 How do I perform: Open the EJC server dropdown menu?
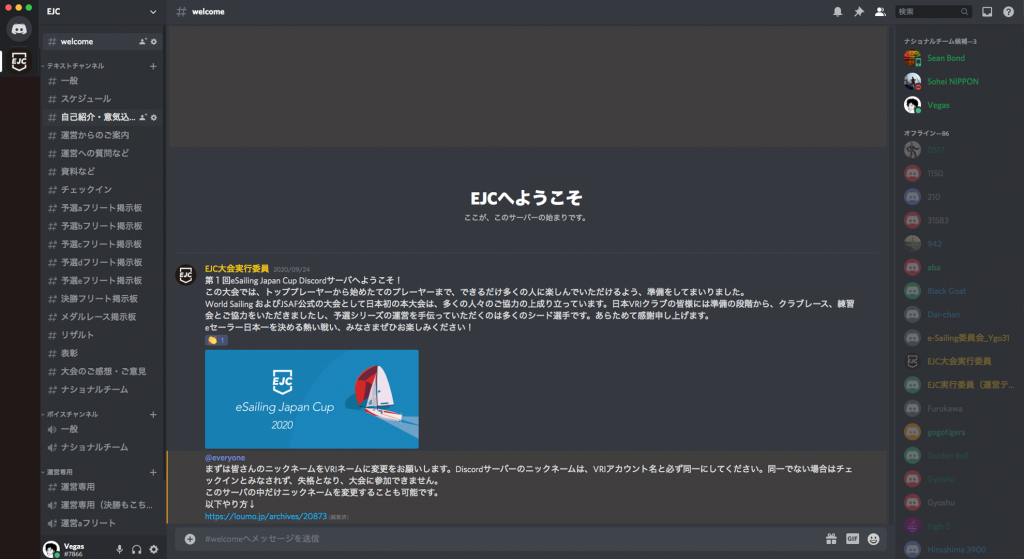(102, 12)
